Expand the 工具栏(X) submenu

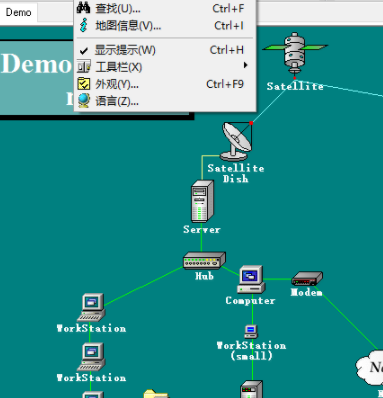pyautogui.click(x=165, y=67)
